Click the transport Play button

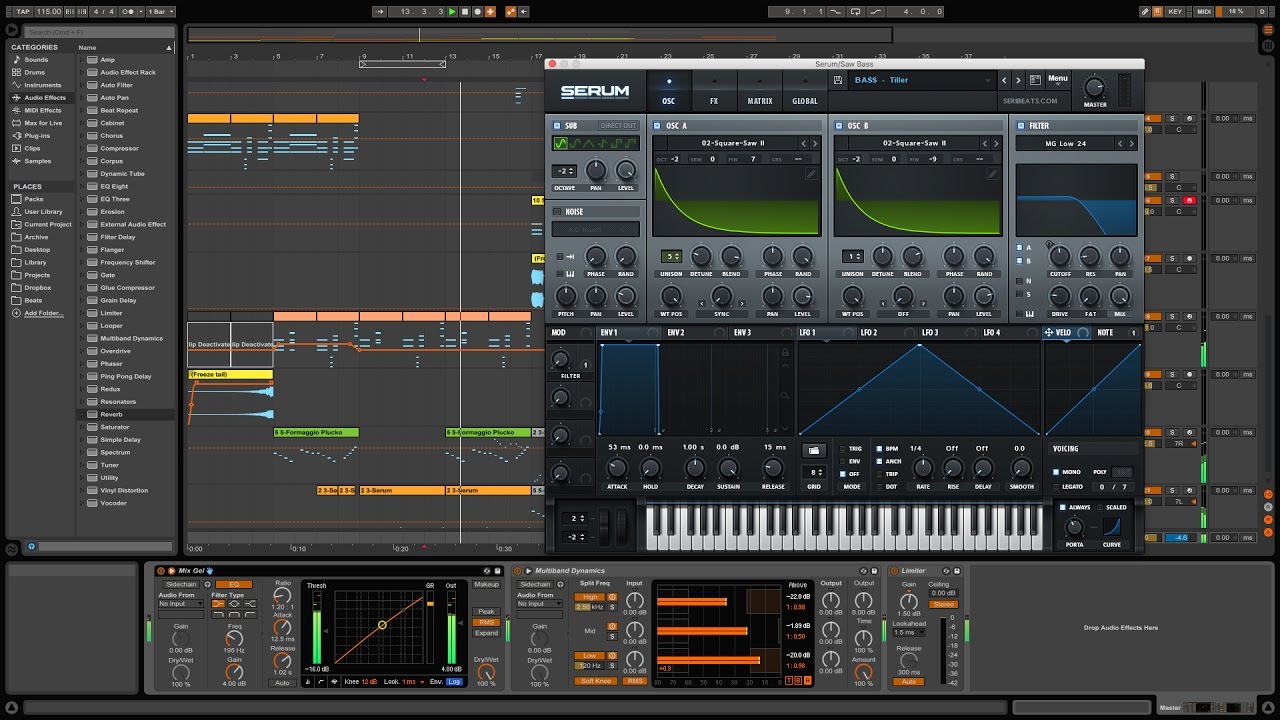[452, 11]
